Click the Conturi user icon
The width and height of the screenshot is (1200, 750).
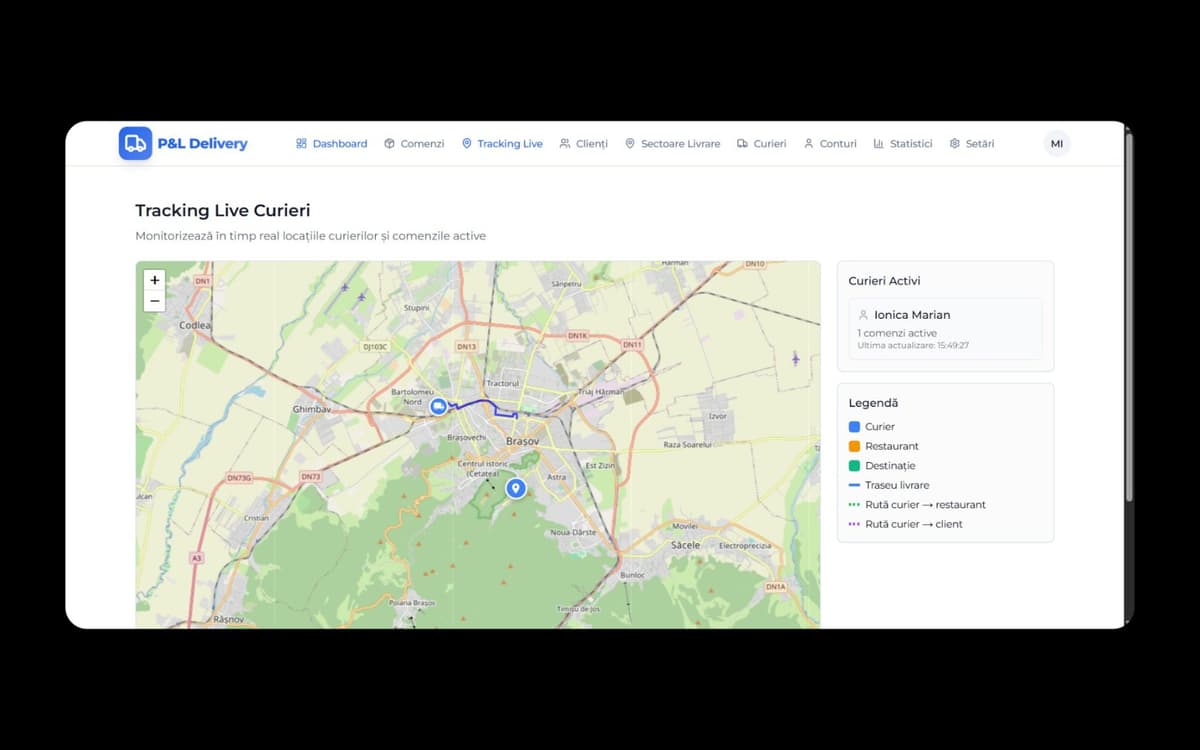click(809, 144)
